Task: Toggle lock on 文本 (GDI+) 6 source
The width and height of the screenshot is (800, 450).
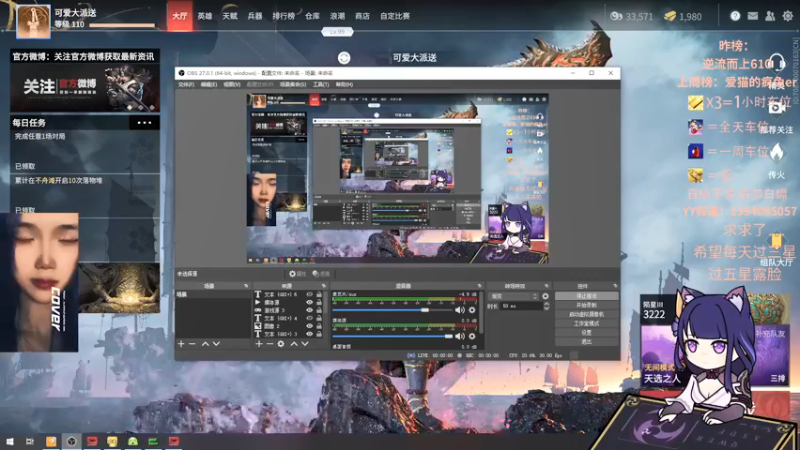Action: point(319,294)
